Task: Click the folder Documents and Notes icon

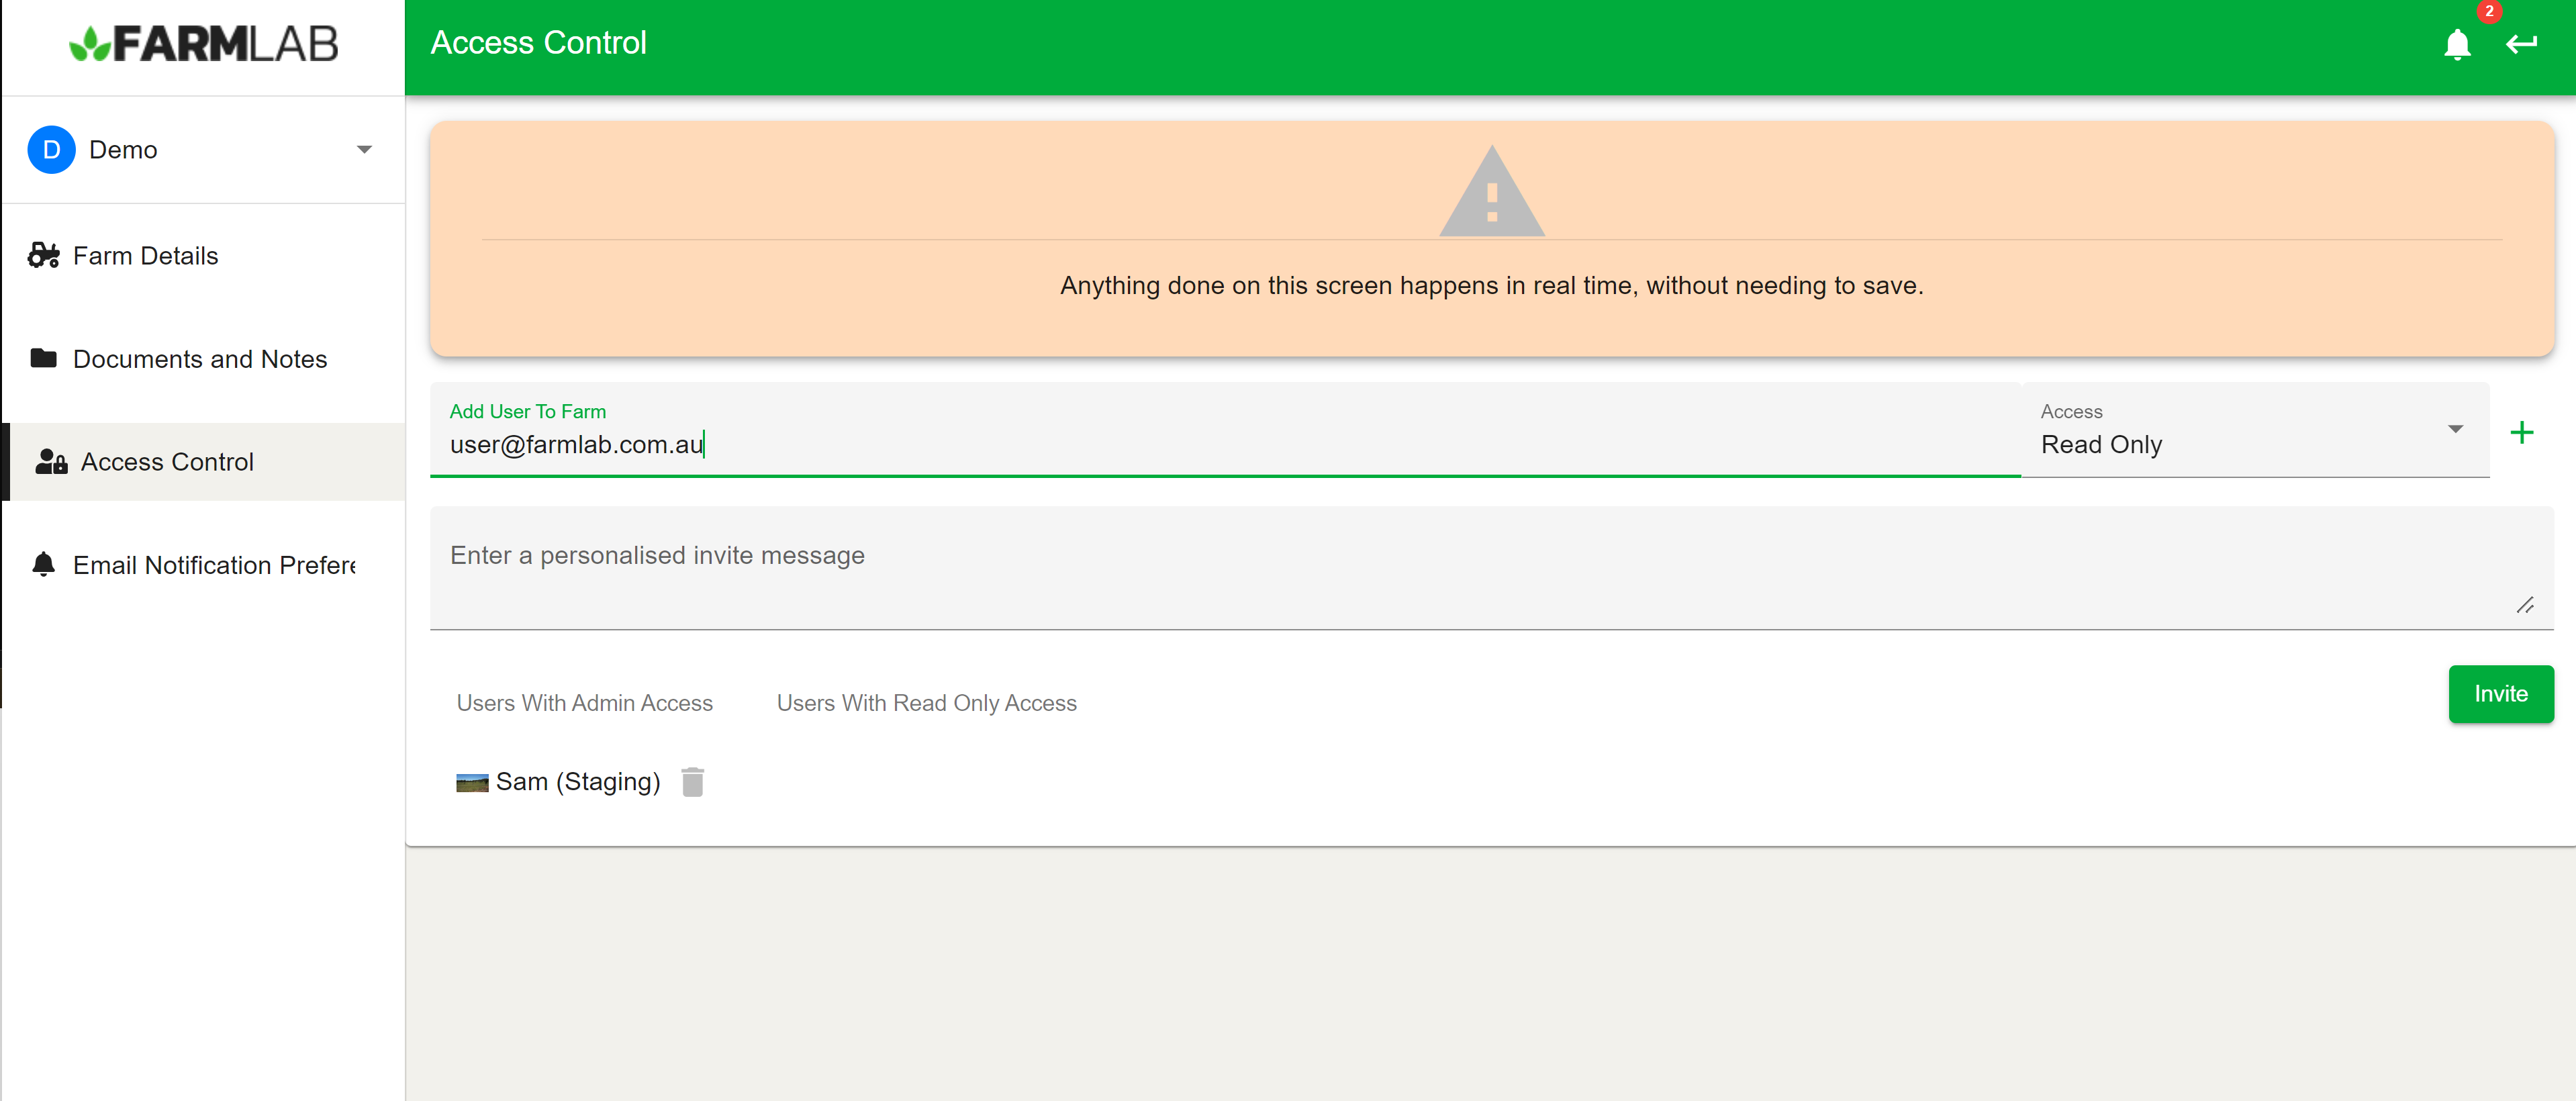Action: (x=43, y=358)
